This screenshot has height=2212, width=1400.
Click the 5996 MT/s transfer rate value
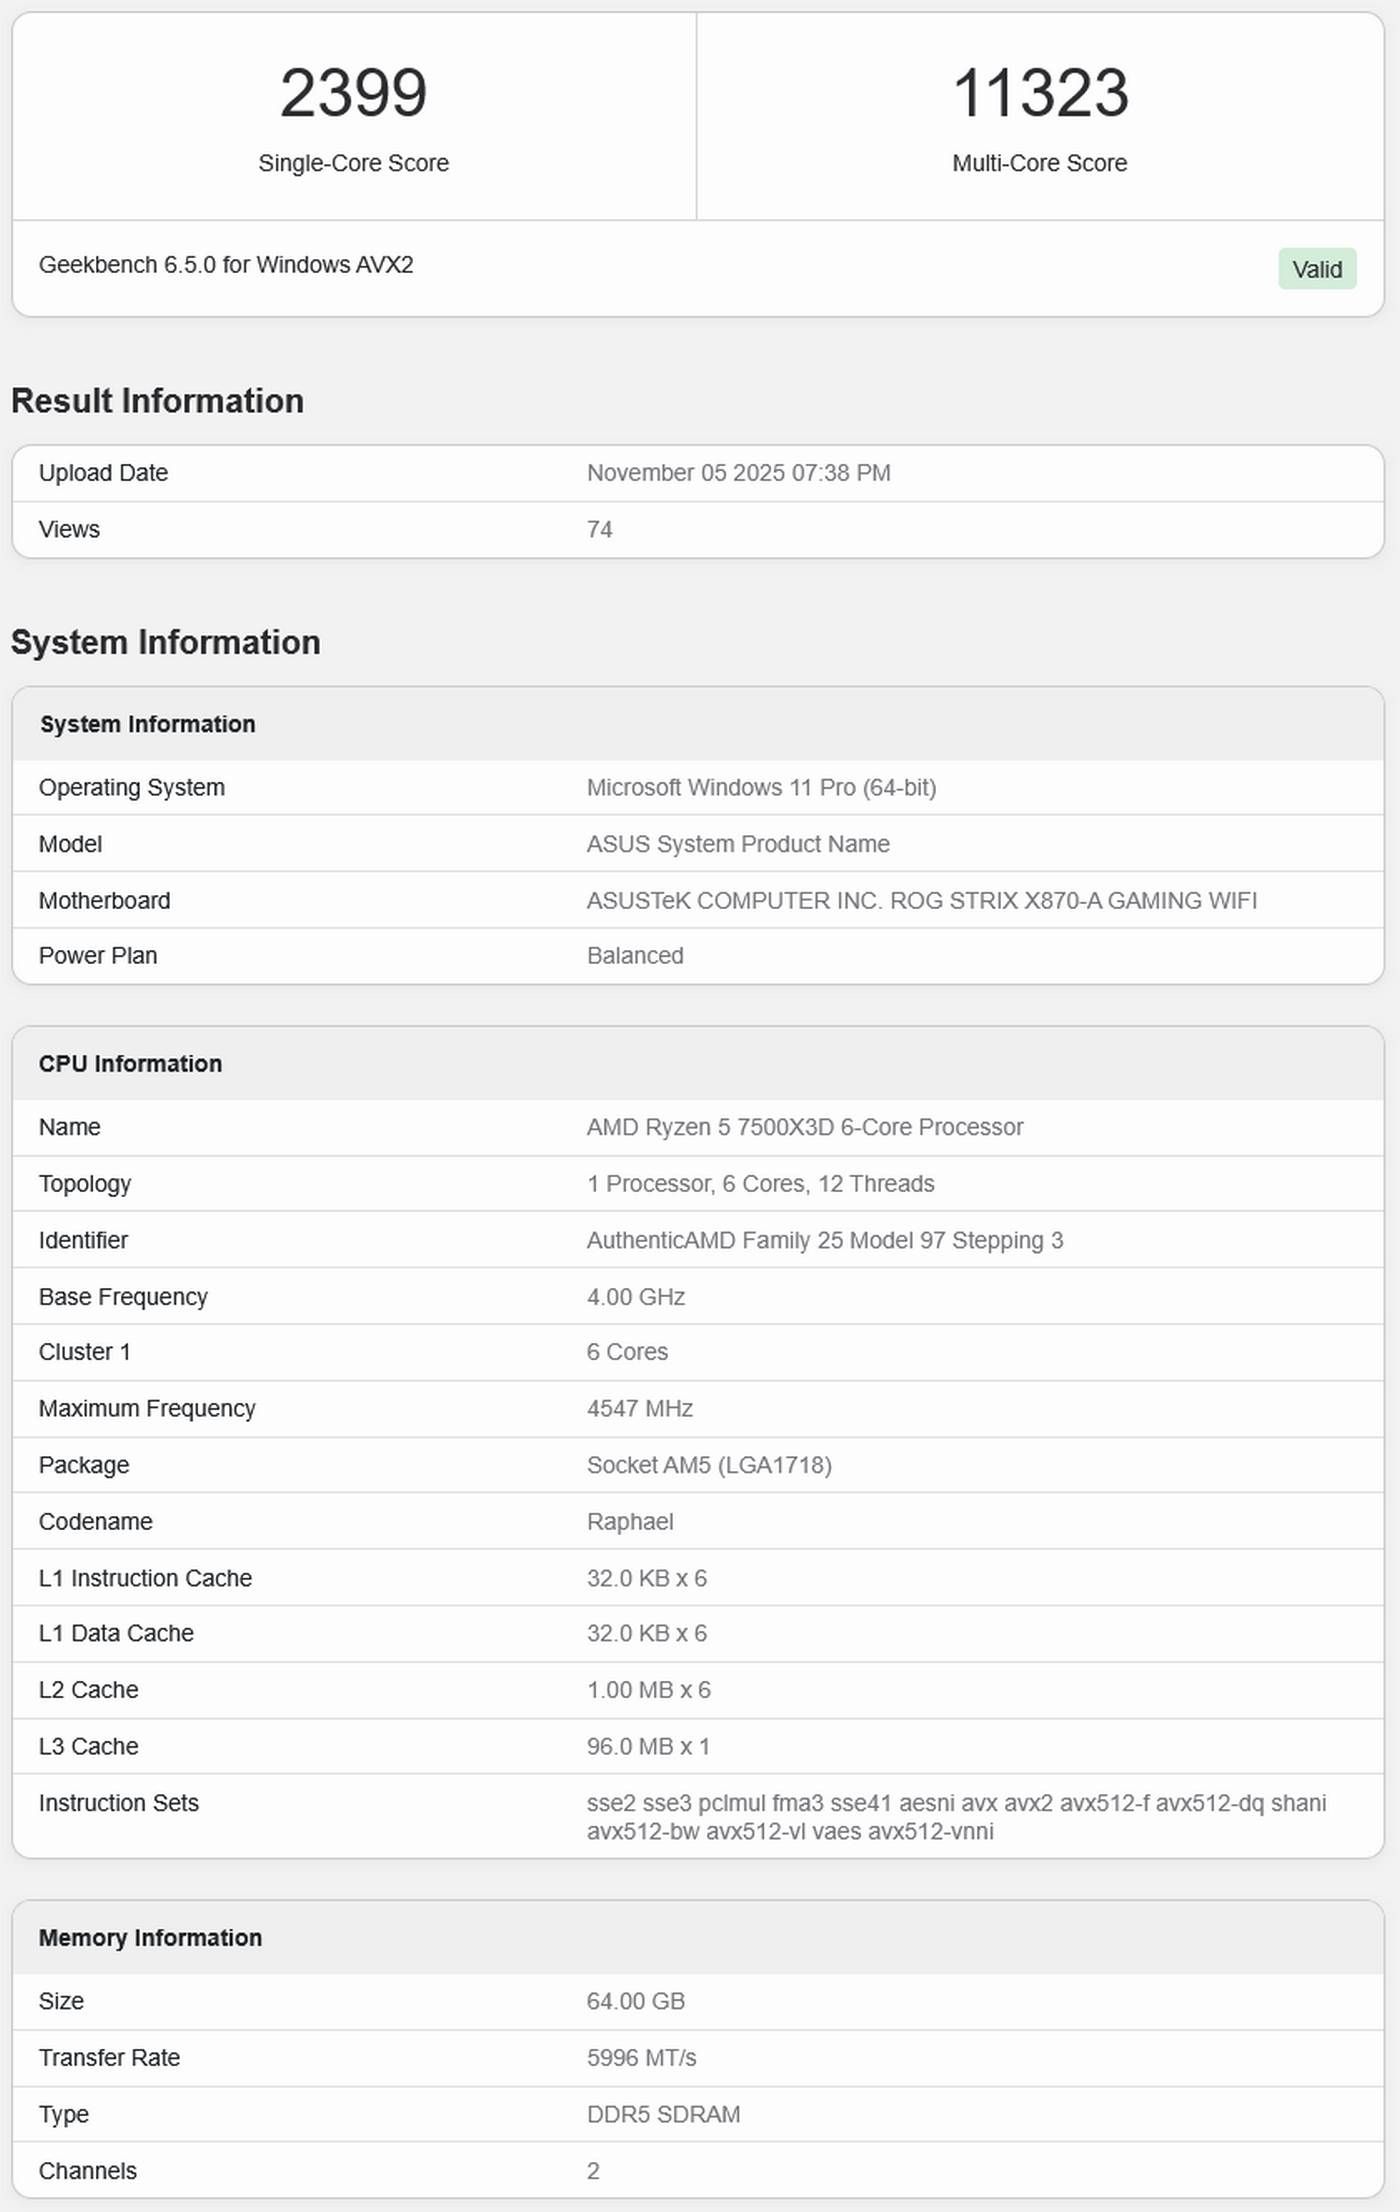[x=641, y=2057]
